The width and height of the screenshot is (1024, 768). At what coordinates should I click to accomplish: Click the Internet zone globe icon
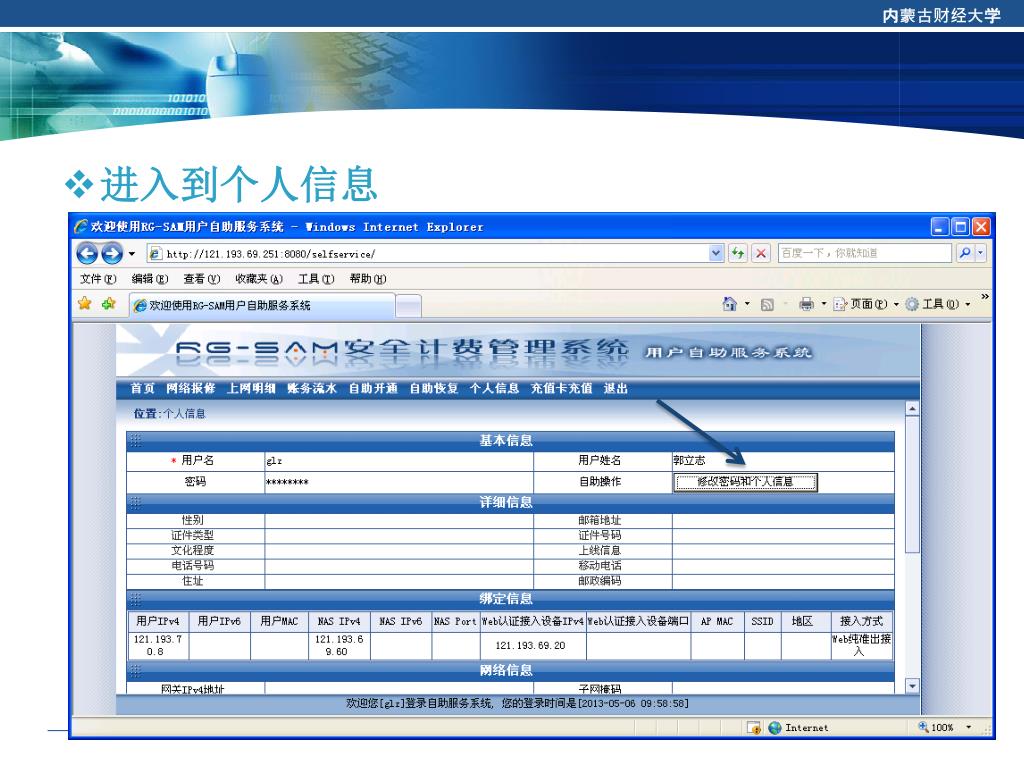point(775,728)
